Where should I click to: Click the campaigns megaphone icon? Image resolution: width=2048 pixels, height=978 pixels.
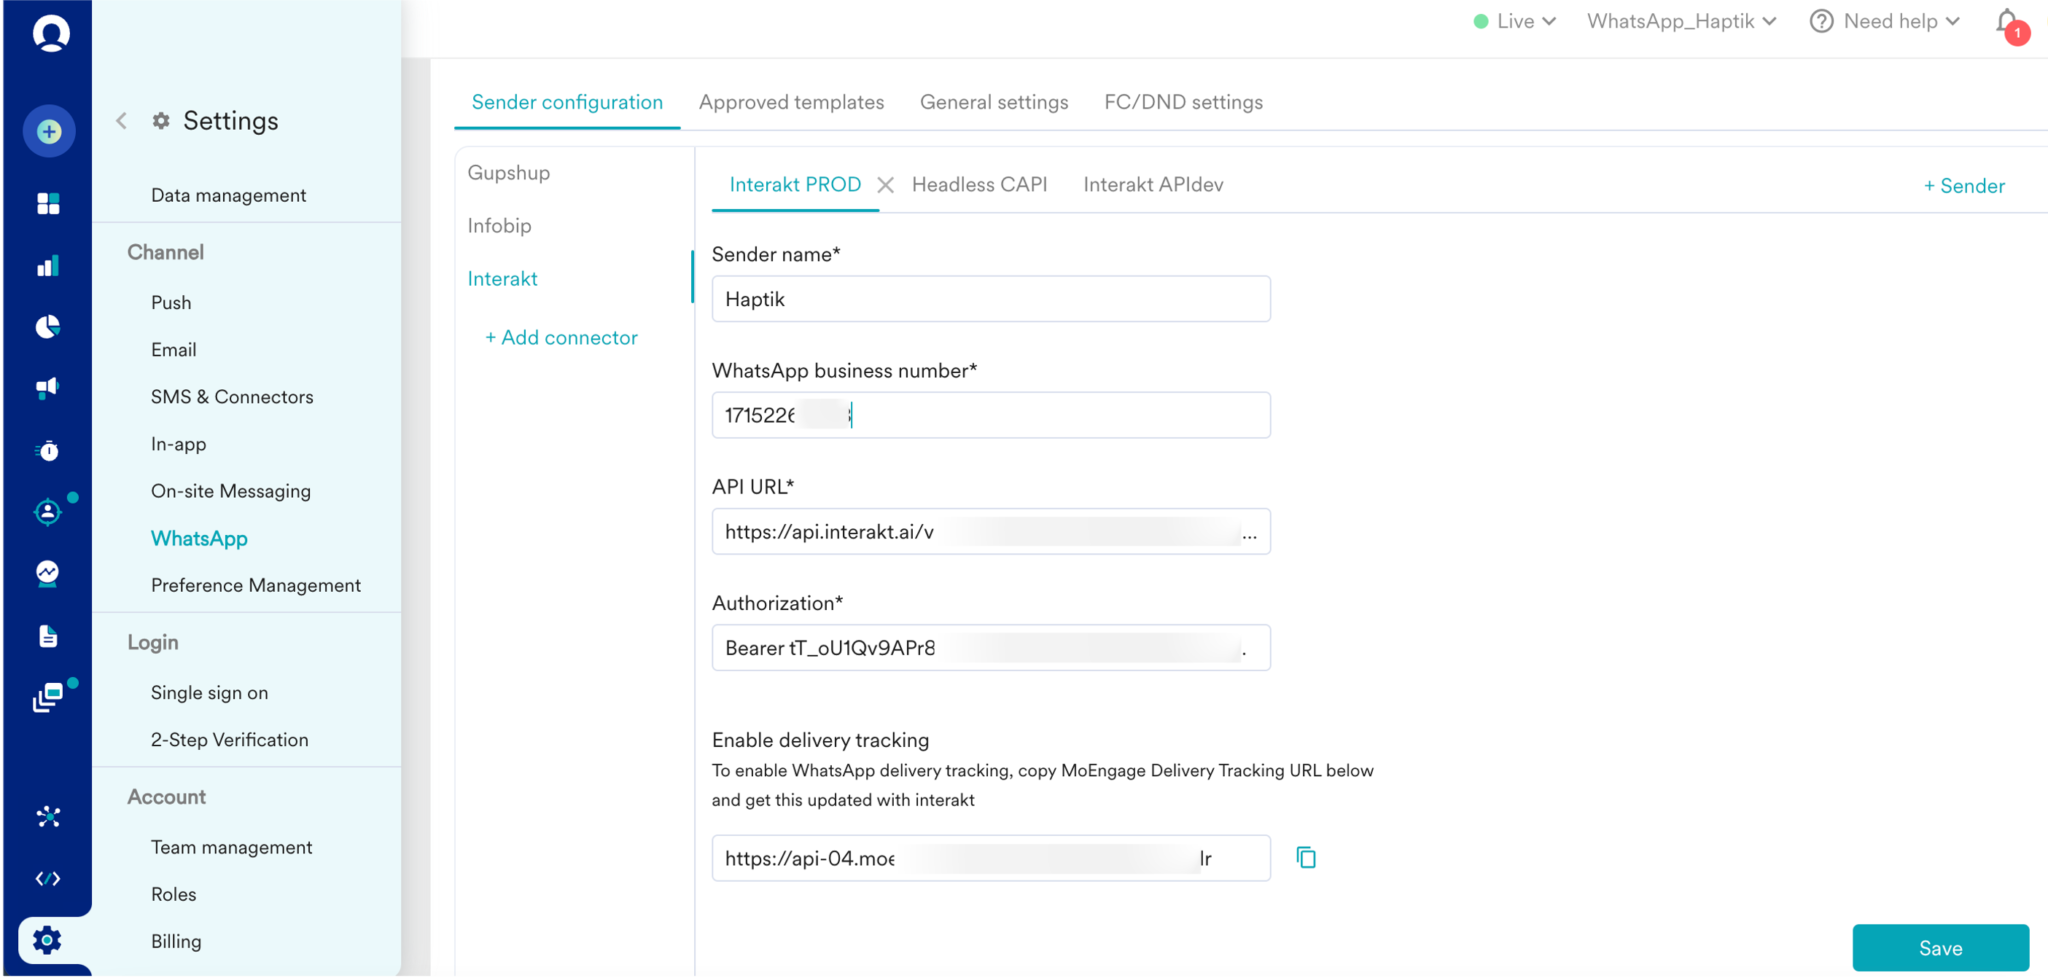click(x=48, y=388)
